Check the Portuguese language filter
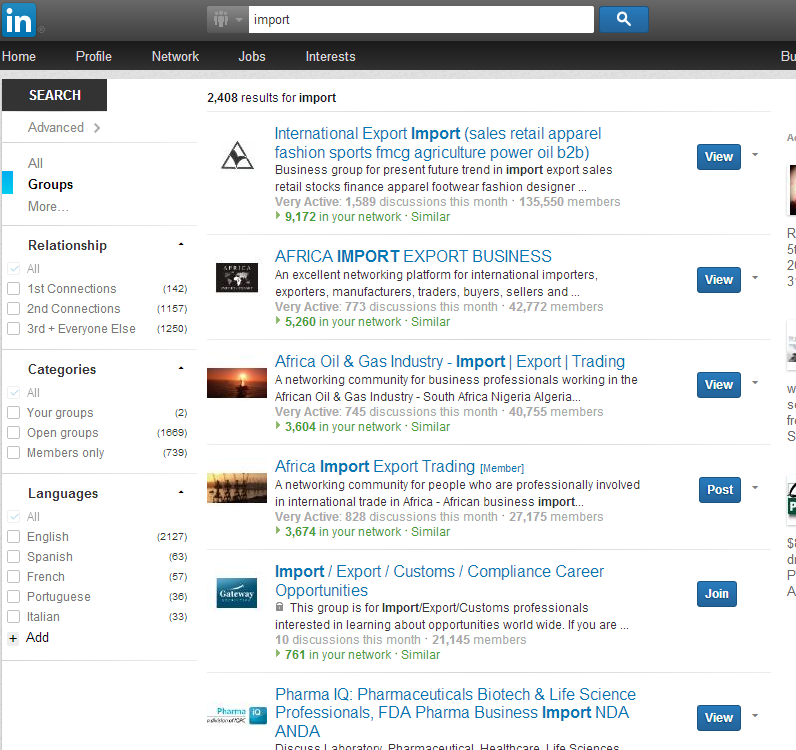Image resolution: width=796 pixels, height=750 pixels. click(x=14, y=597)
